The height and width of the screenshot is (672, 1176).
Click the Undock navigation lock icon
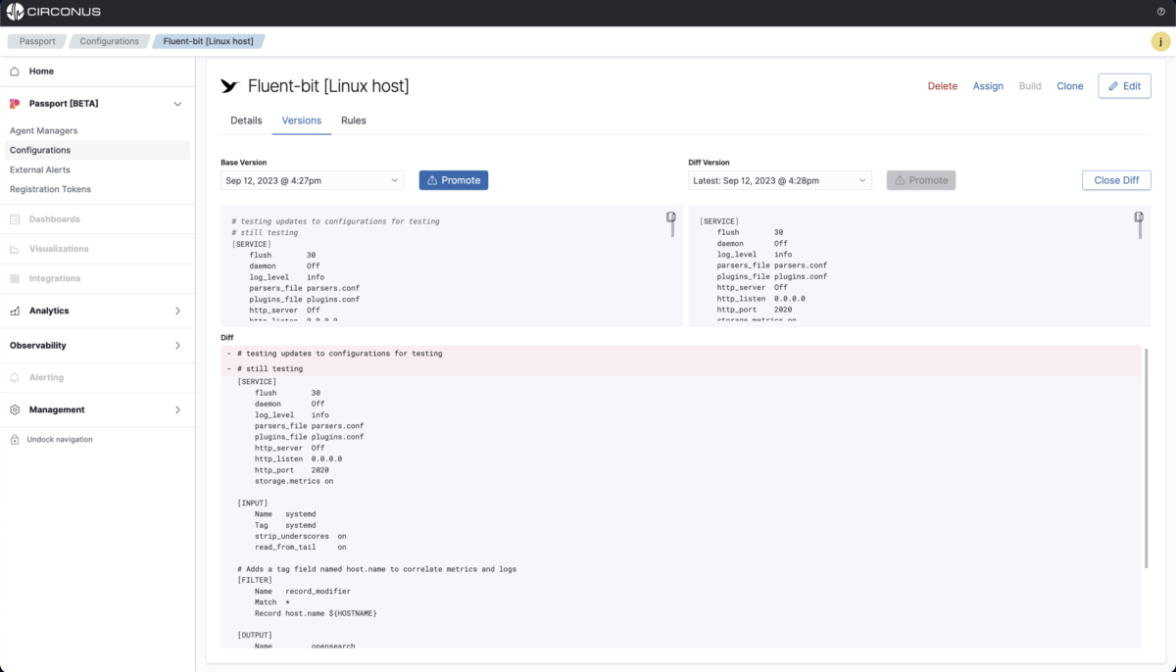14,440
